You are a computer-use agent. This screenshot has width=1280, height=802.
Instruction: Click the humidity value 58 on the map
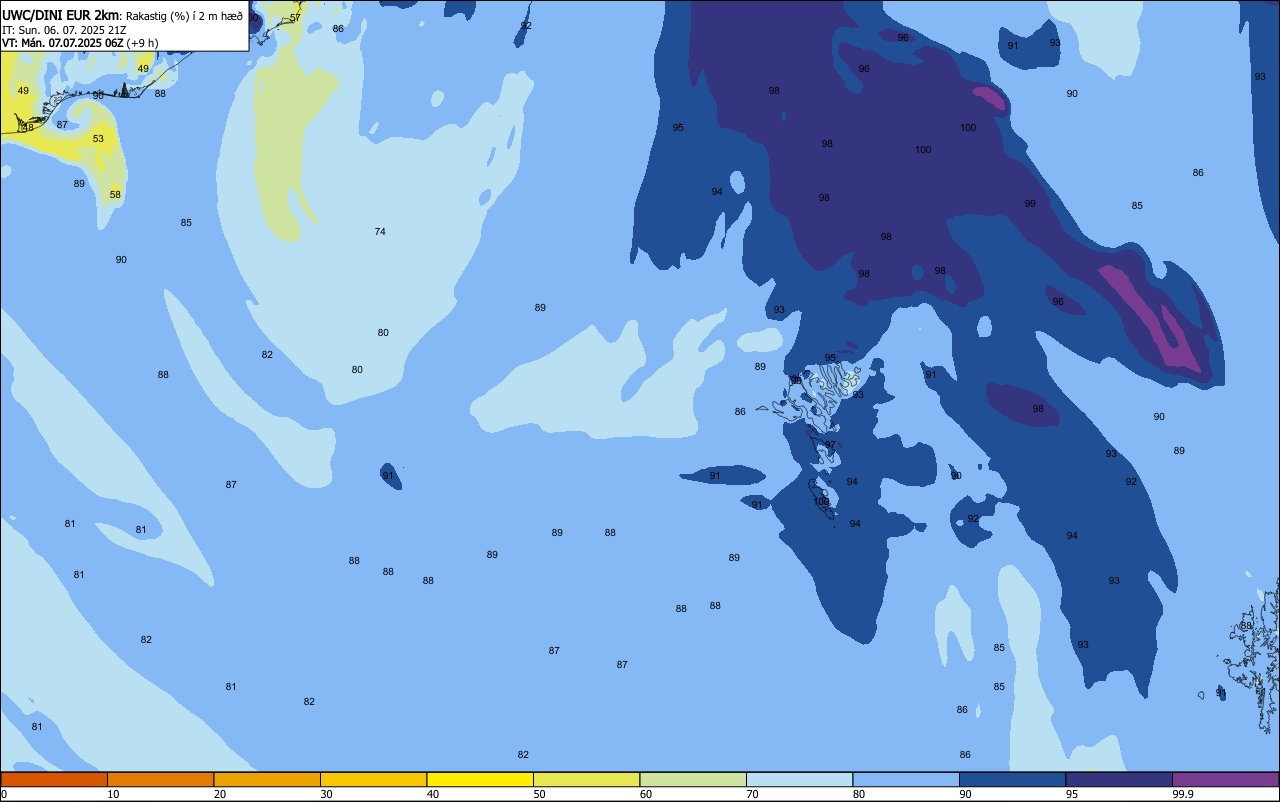pos(115,195)
